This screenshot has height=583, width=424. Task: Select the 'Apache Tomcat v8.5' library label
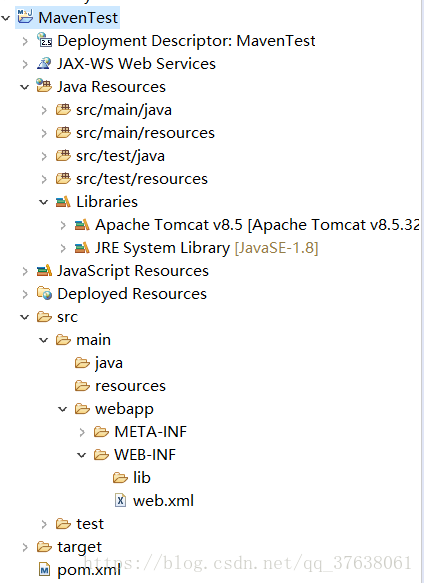pos(257,225)
